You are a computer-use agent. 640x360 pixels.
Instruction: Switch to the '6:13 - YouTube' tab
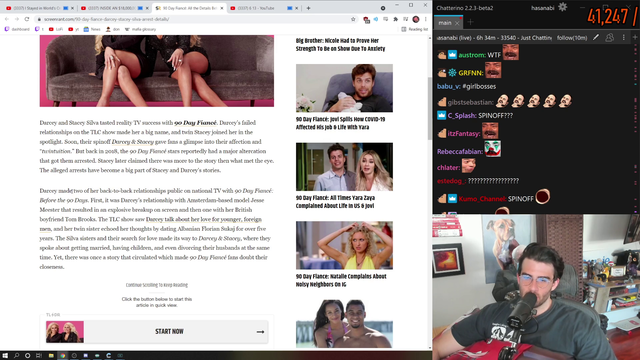pos(261,8)
